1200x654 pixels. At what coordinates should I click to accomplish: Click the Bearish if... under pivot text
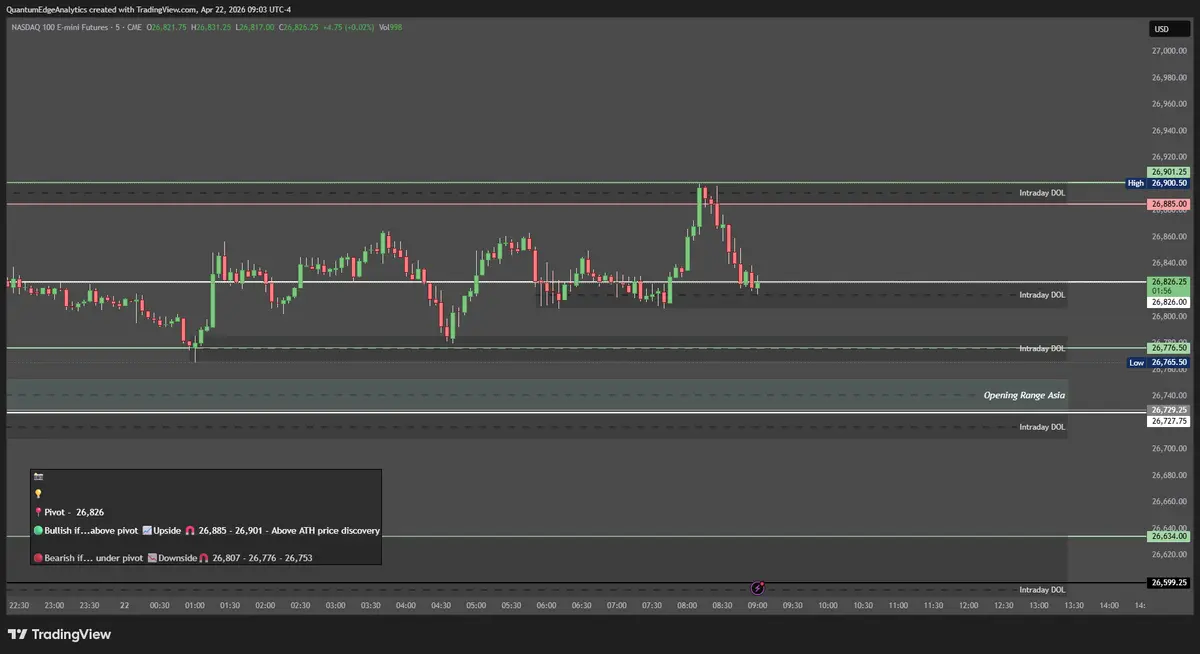pos(94,558)
